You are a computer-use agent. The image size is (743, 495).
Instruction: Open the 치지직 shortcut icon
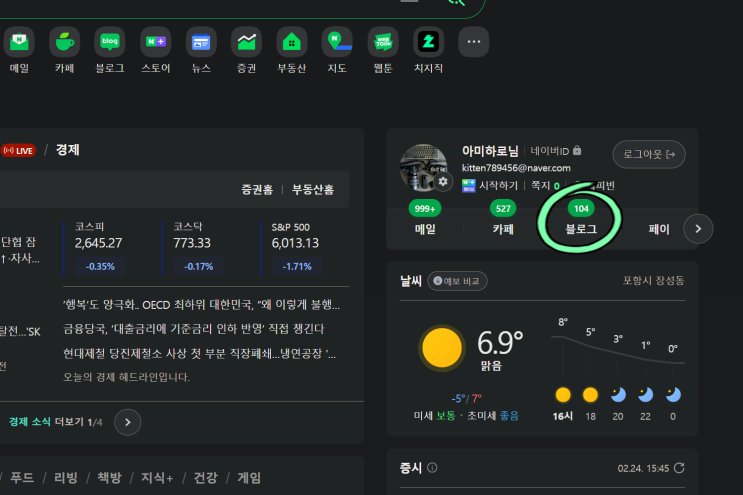(428, 42)
